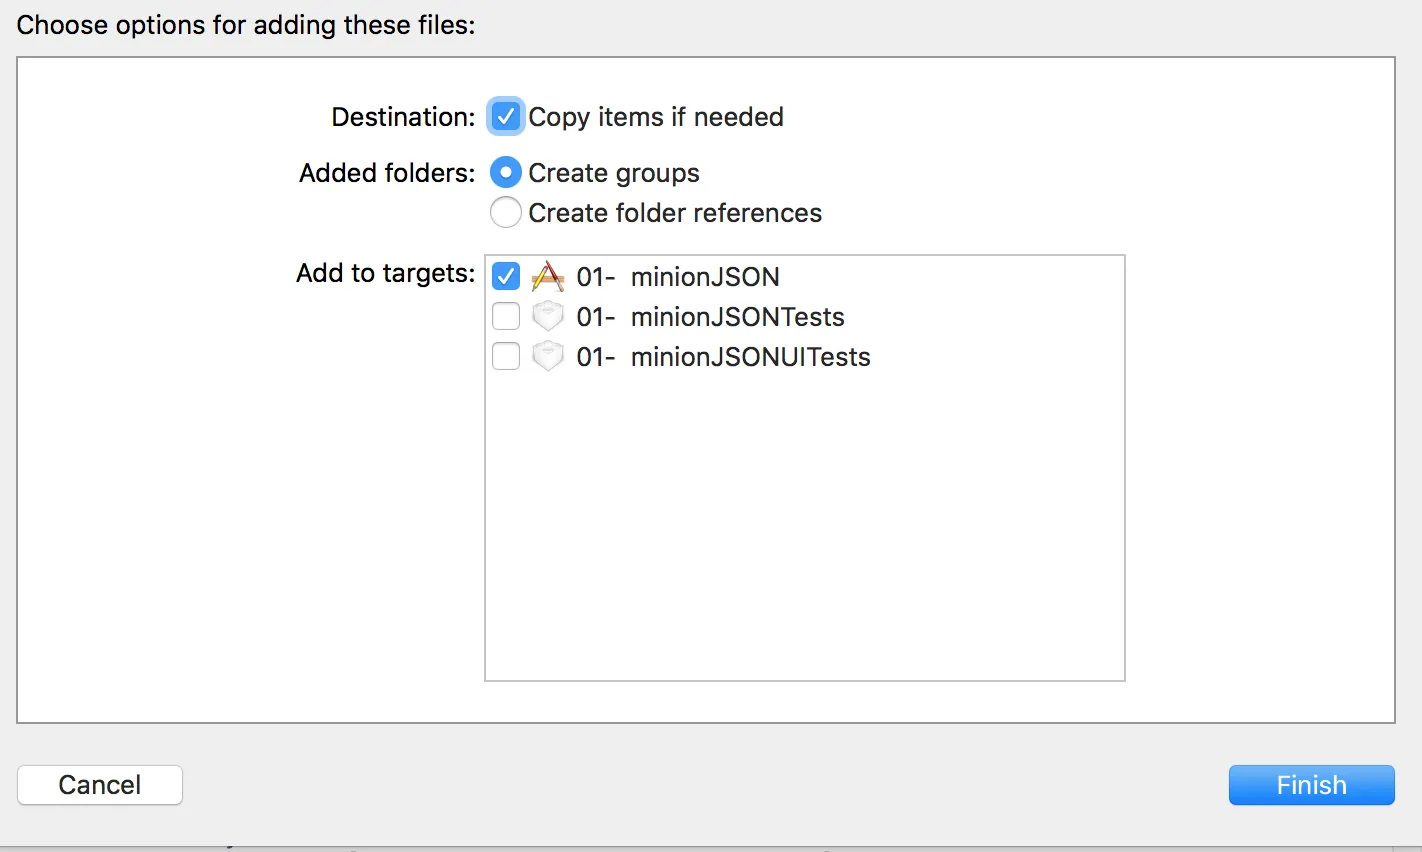Click the 'Destination:' label

[403, 117]
